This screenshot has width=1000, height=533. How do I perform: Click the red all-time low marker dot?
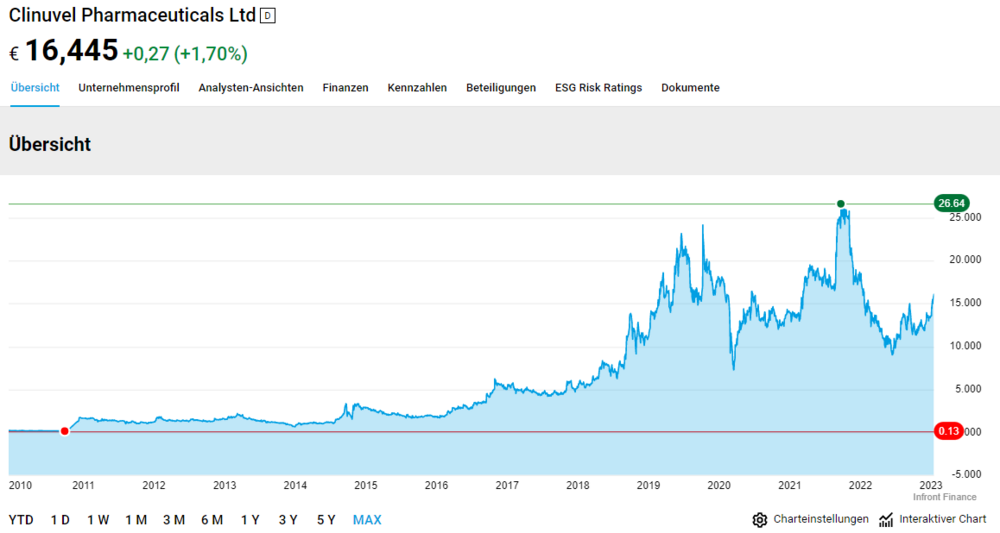click(64, 432)
